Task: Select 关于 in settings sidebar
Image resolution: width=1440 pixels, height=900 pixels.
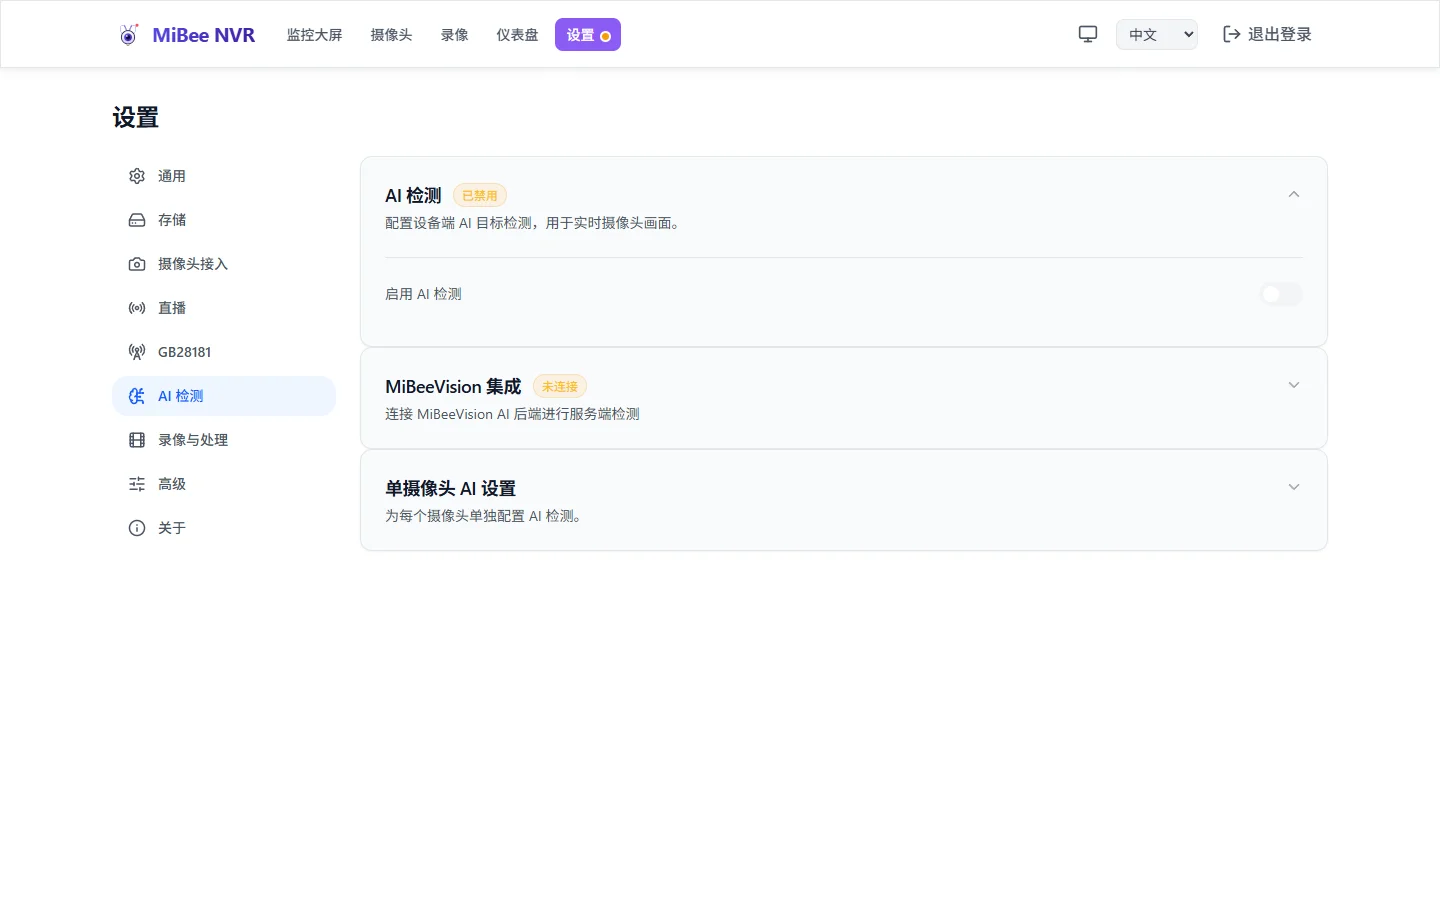Action: pos(224,528)
